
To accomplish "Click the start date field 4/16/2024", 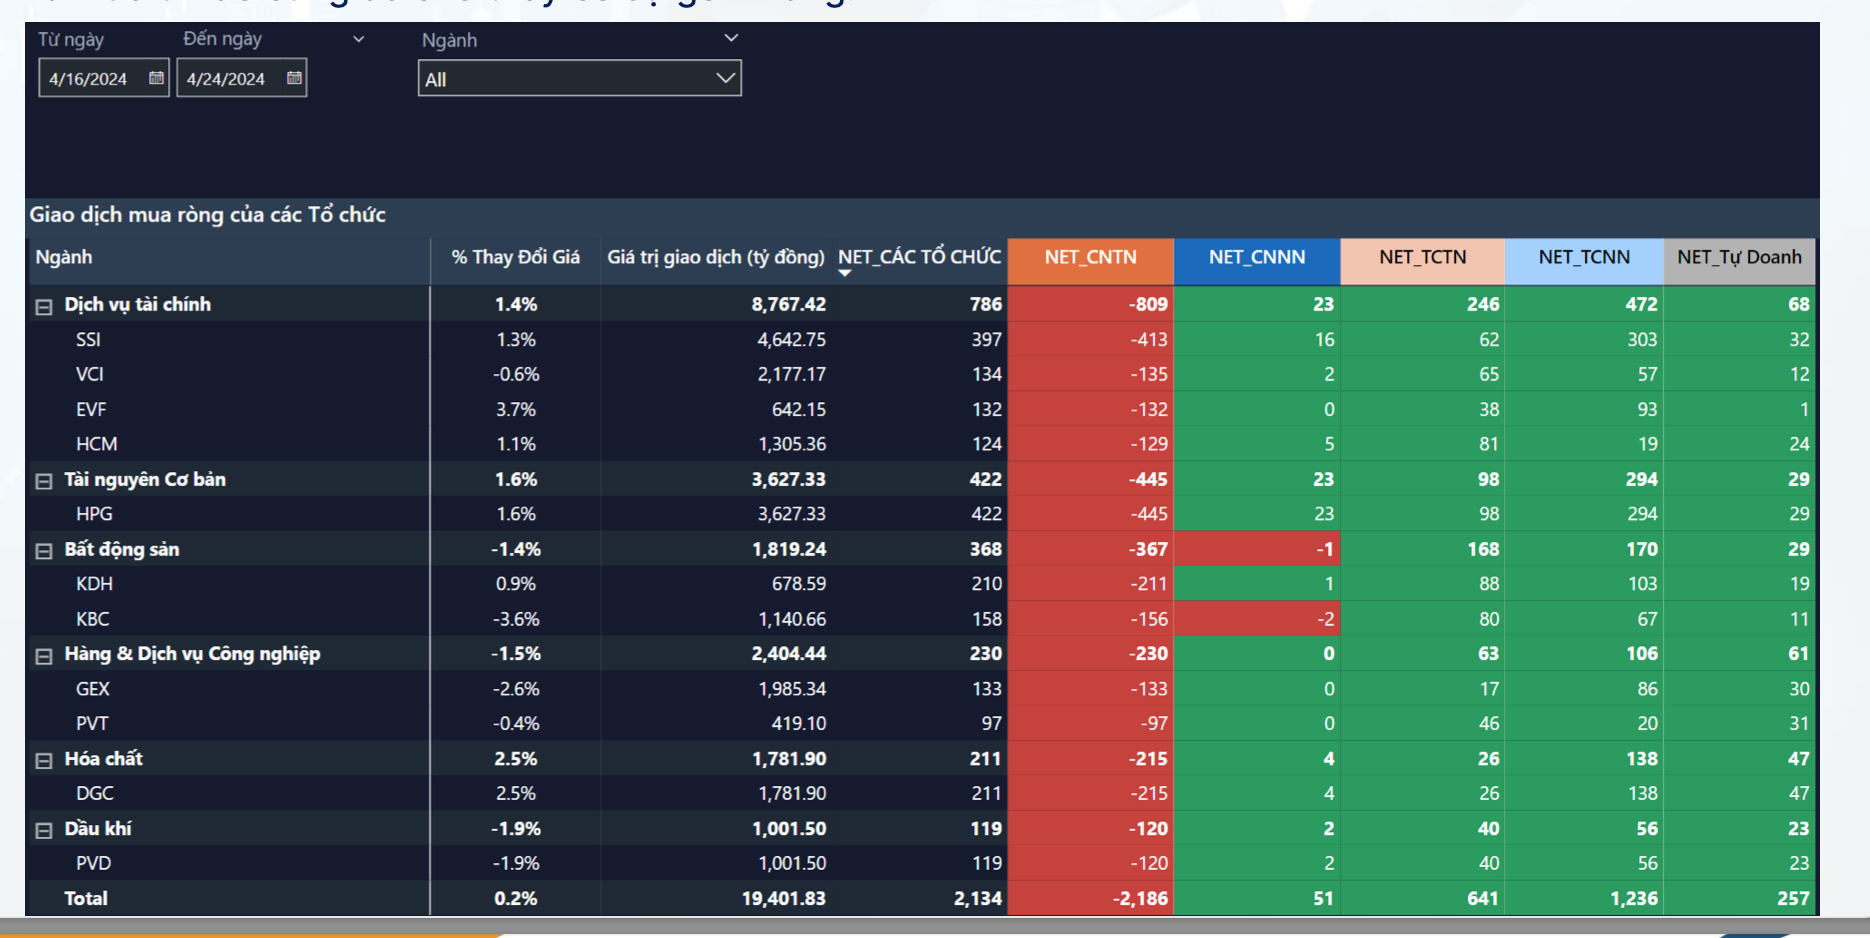I will (x=90, y=79).
